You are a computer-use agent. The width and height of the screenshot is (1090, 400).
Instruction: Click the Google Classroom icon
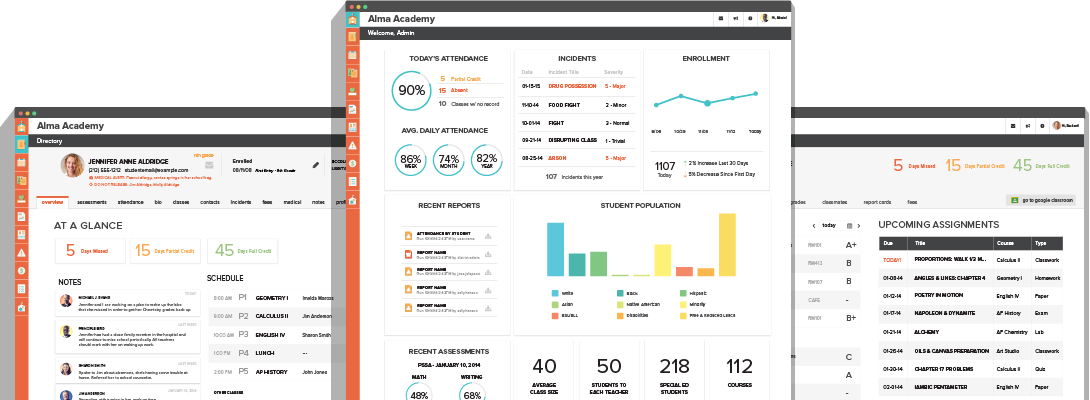click(1015, 201)
